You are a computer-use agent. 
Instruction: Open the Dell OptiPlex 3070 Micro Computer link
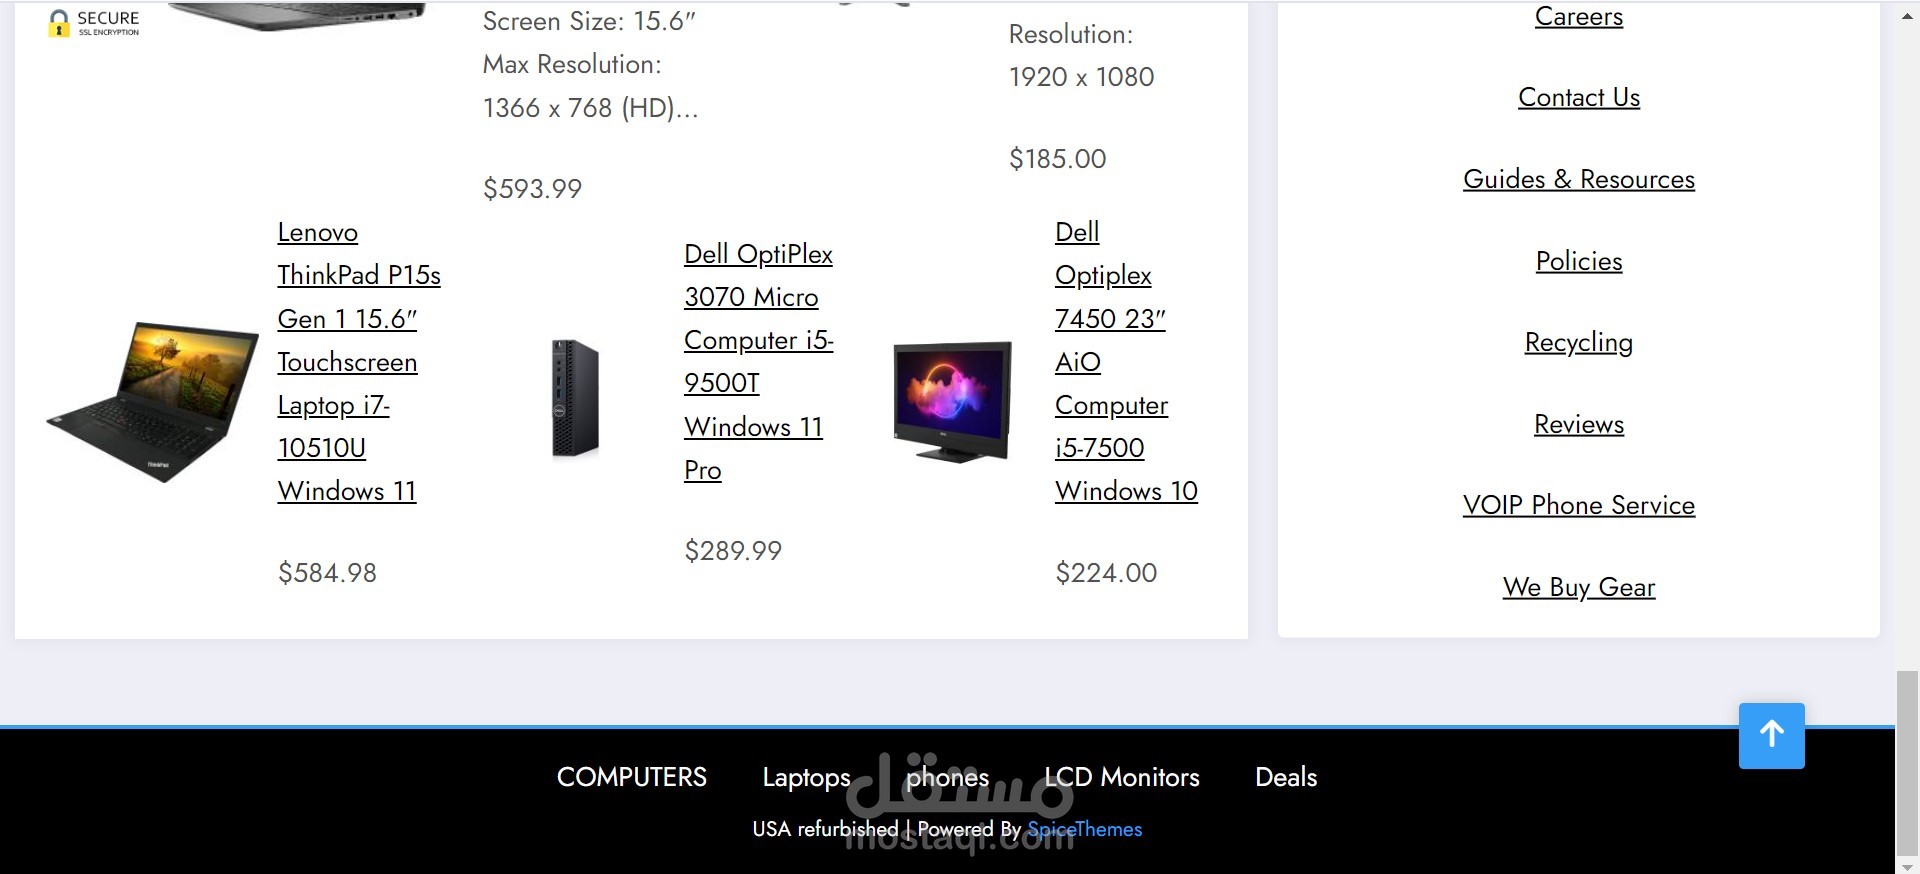[758, 361]
